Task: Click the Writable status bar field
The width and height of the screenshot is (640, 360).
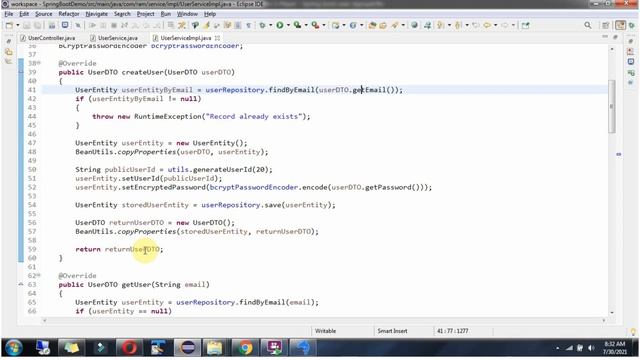Action: pos(325,331)
